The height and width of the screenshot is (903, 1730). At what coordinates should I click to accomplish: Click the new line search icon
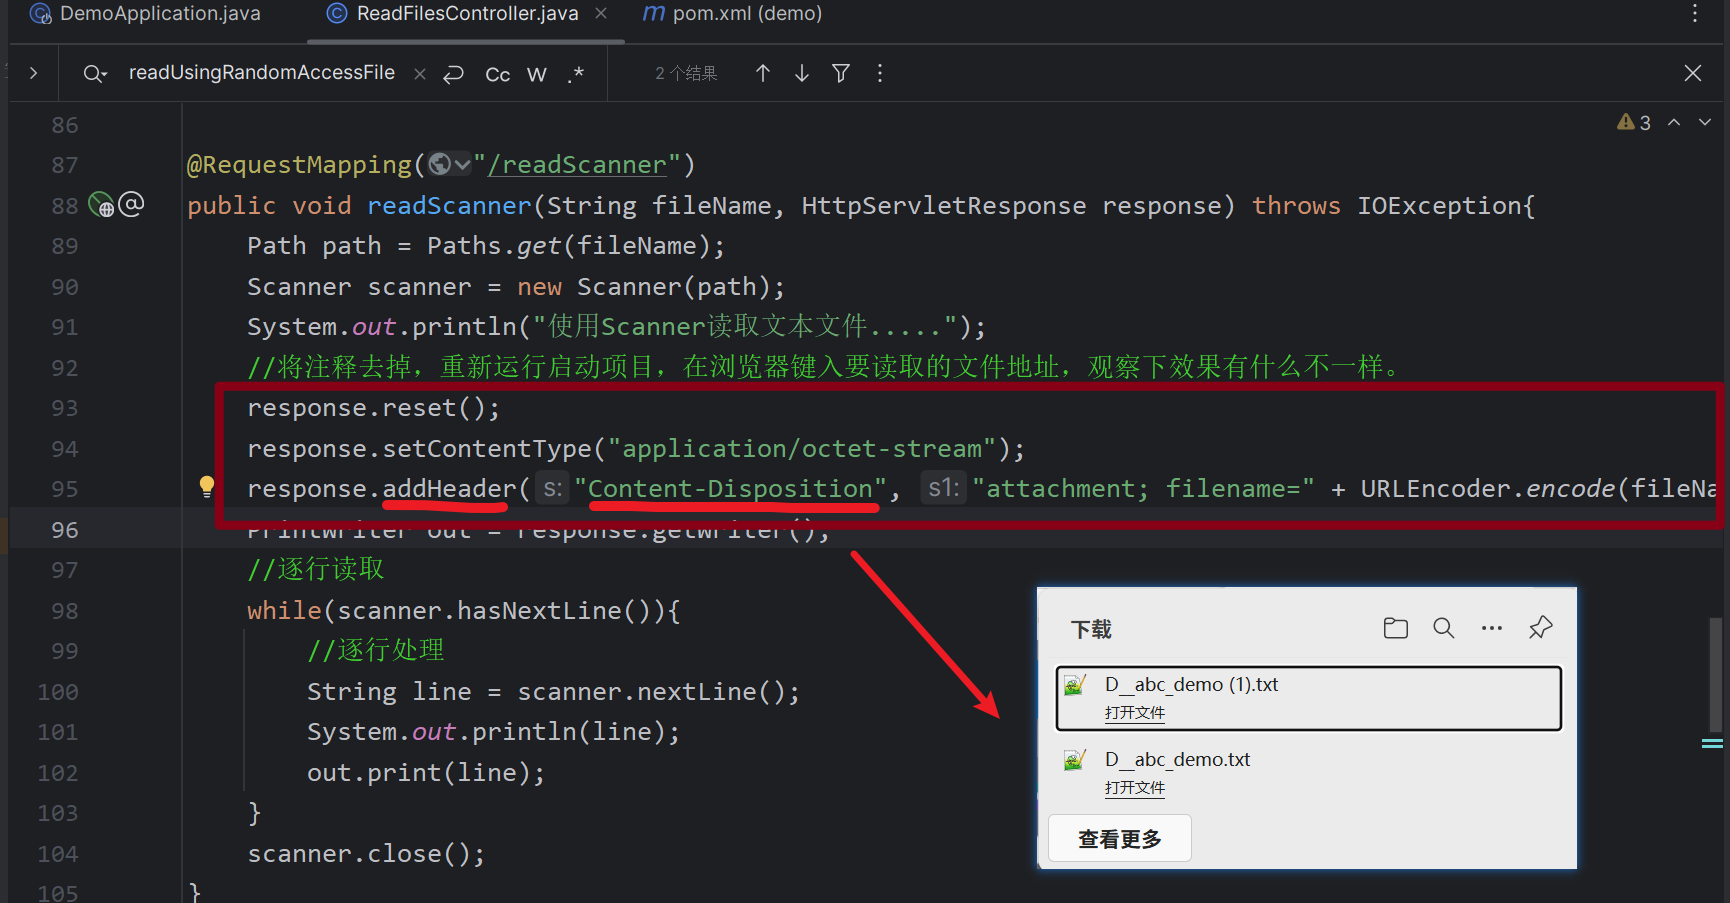tap(454, 73)
